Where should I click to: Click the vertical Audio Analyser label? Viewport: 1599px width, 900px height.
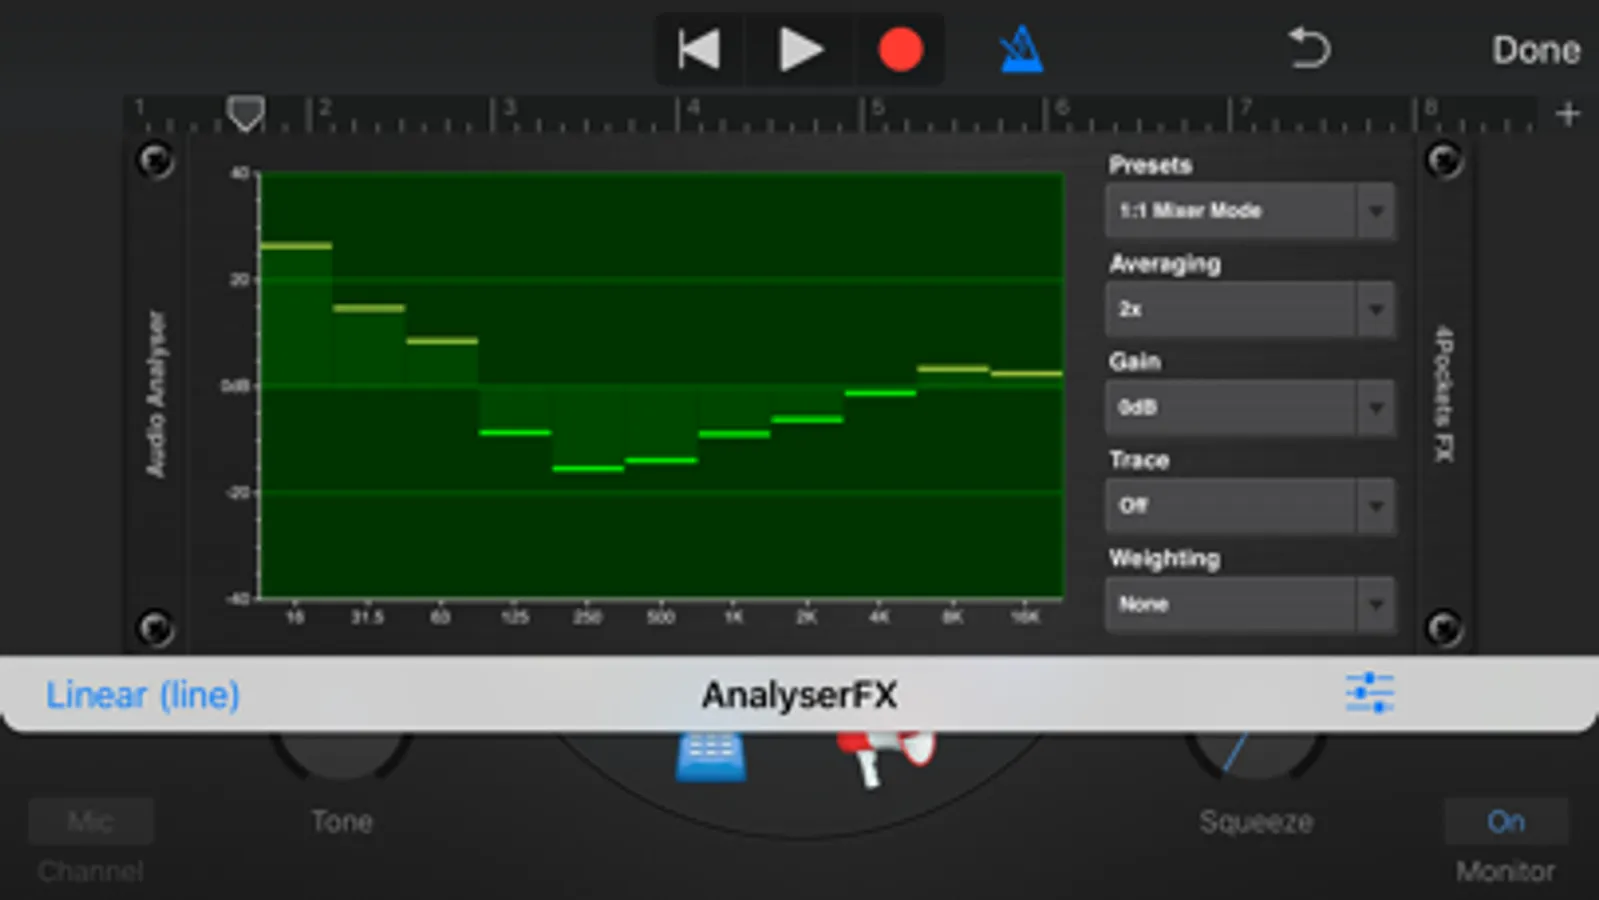coord(156,394)
